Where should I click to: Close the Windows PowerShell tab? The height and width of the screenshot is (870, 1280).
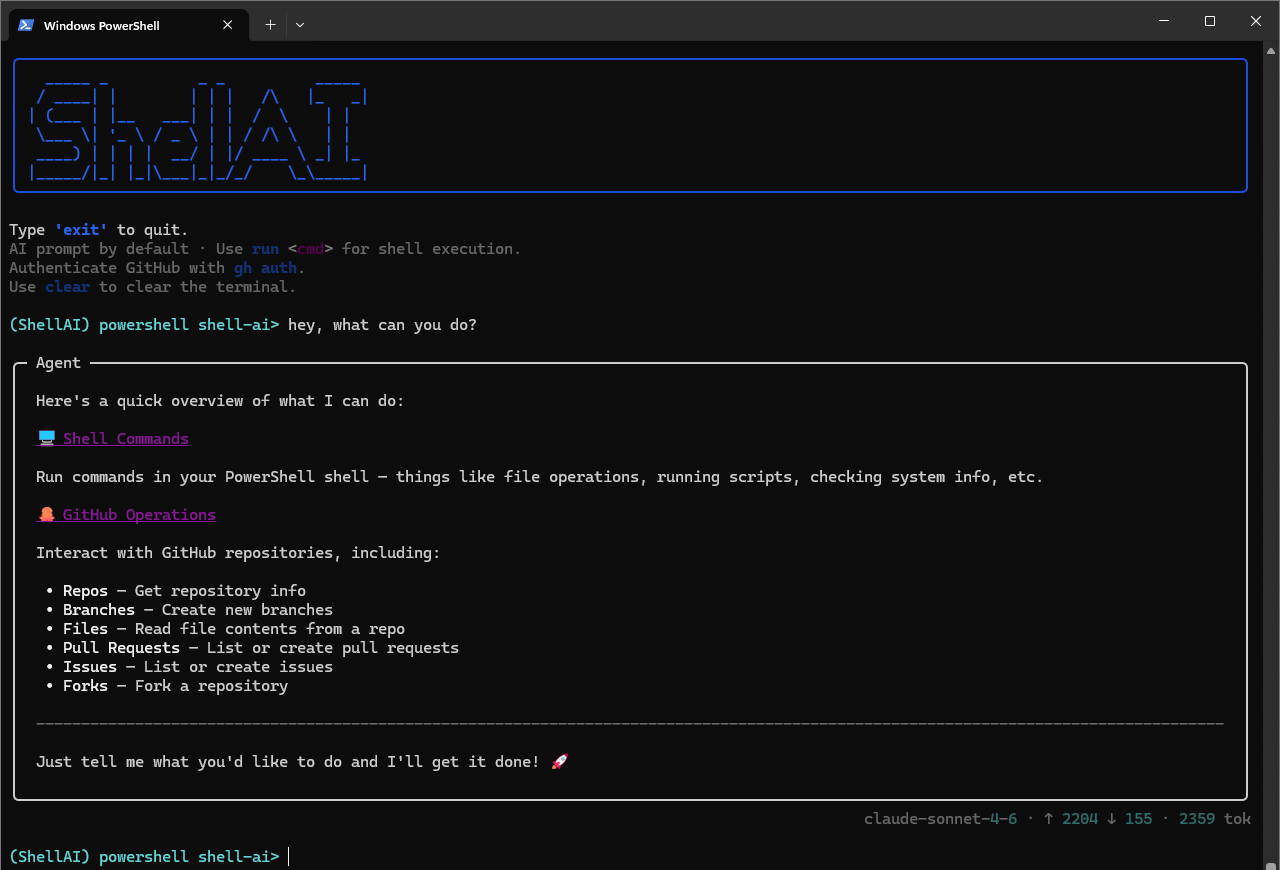tap(228, 25)
